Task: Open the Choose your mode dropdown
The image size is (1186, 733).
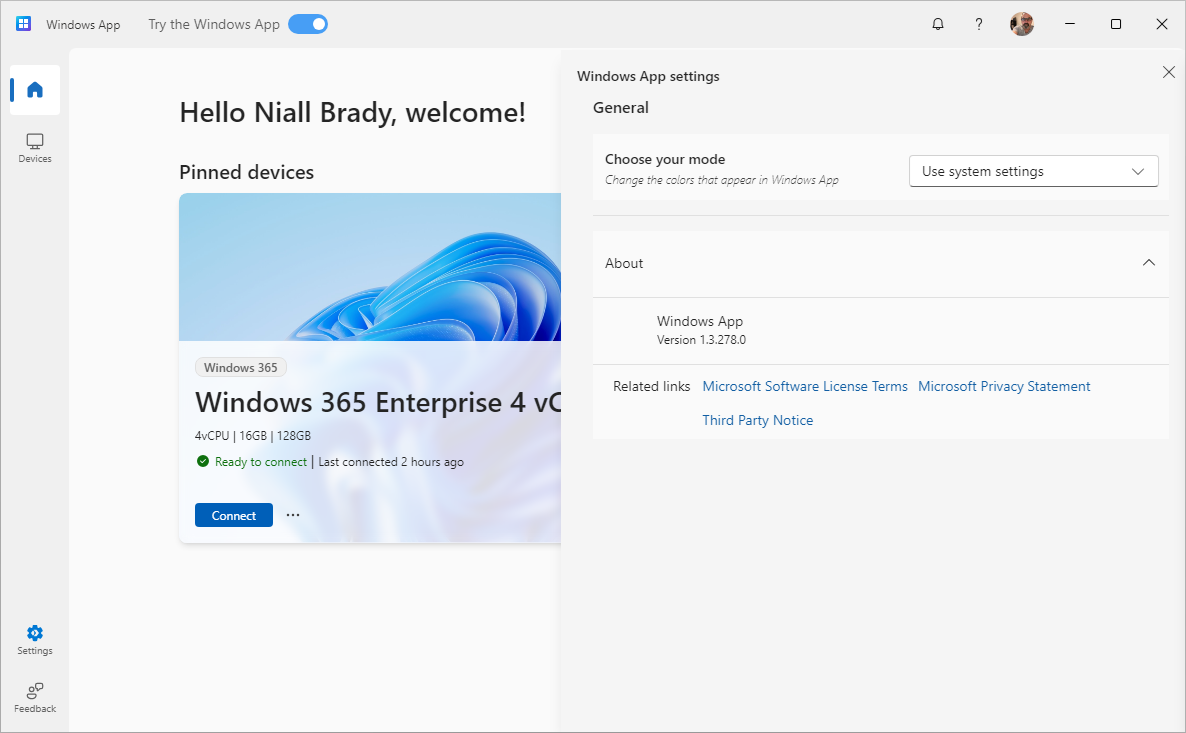Action: coord(1033,171)
